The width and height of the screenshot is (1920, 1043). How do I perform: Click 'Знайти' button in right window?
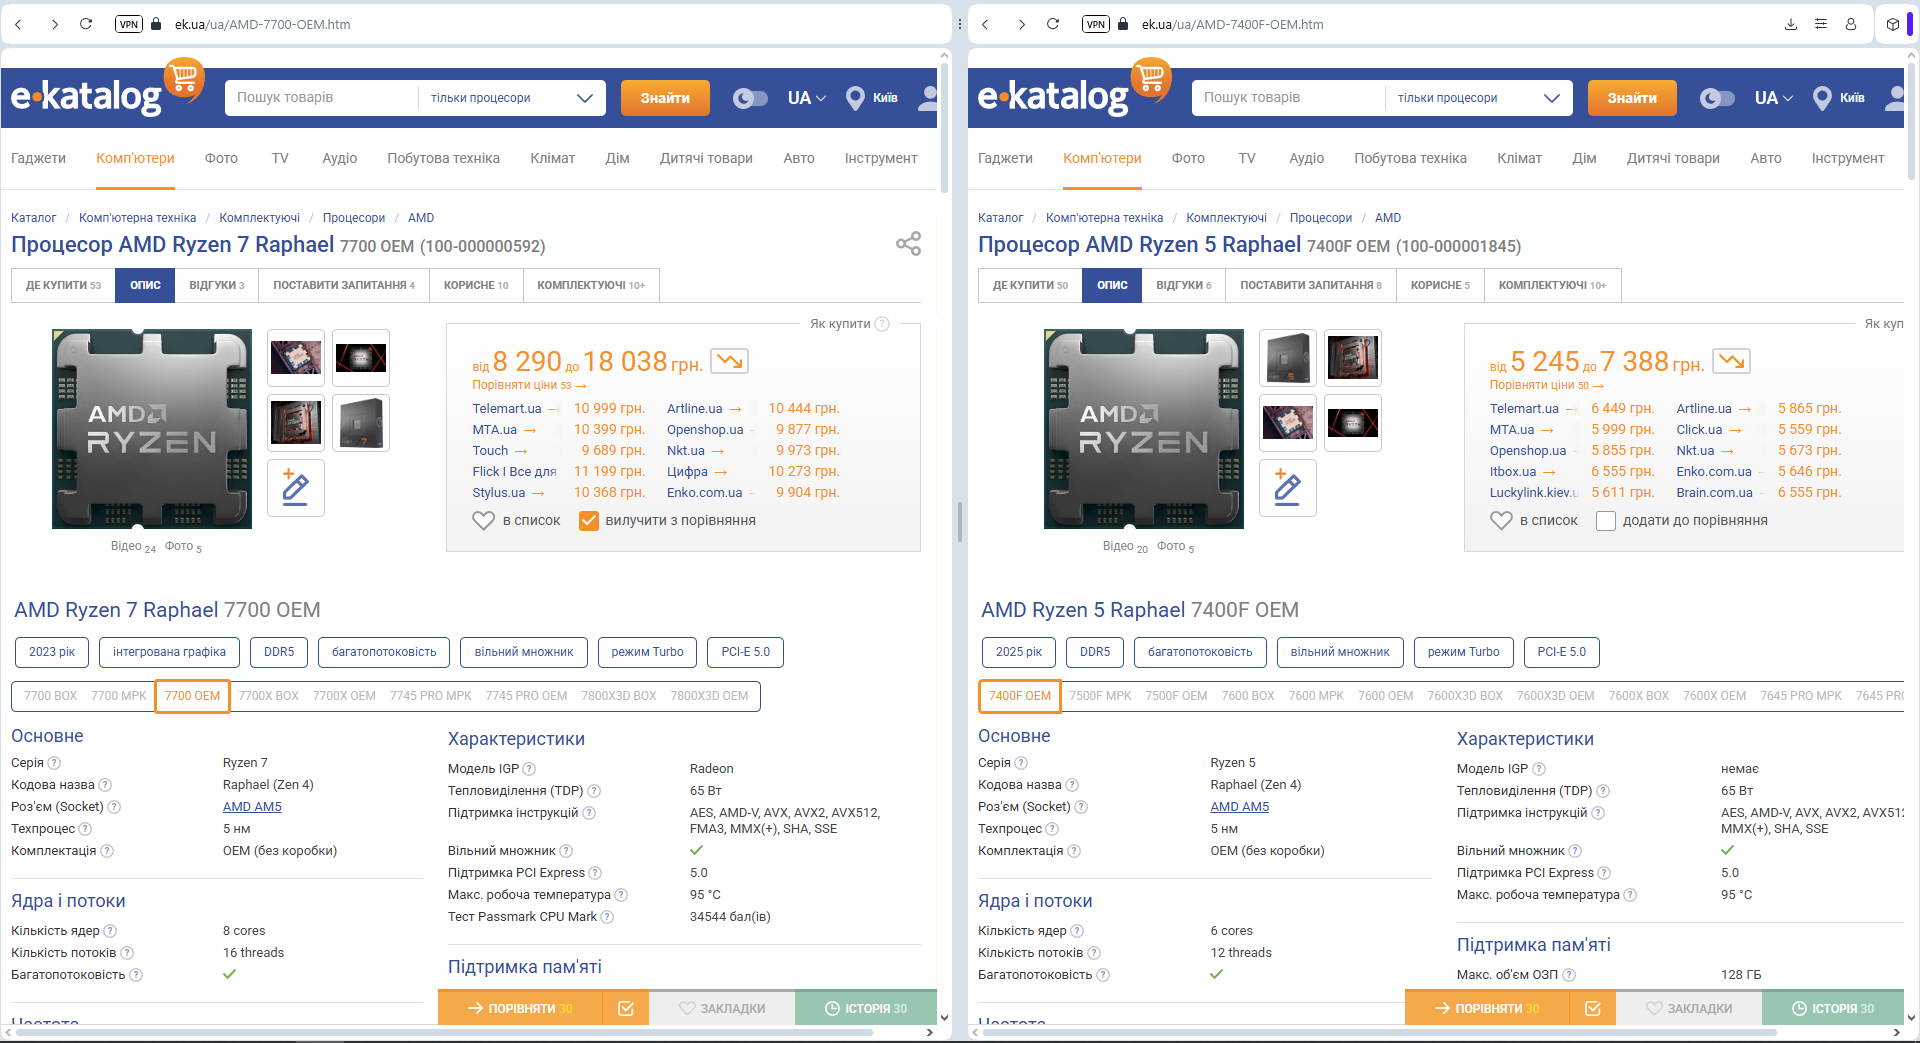coord(1632,98)
